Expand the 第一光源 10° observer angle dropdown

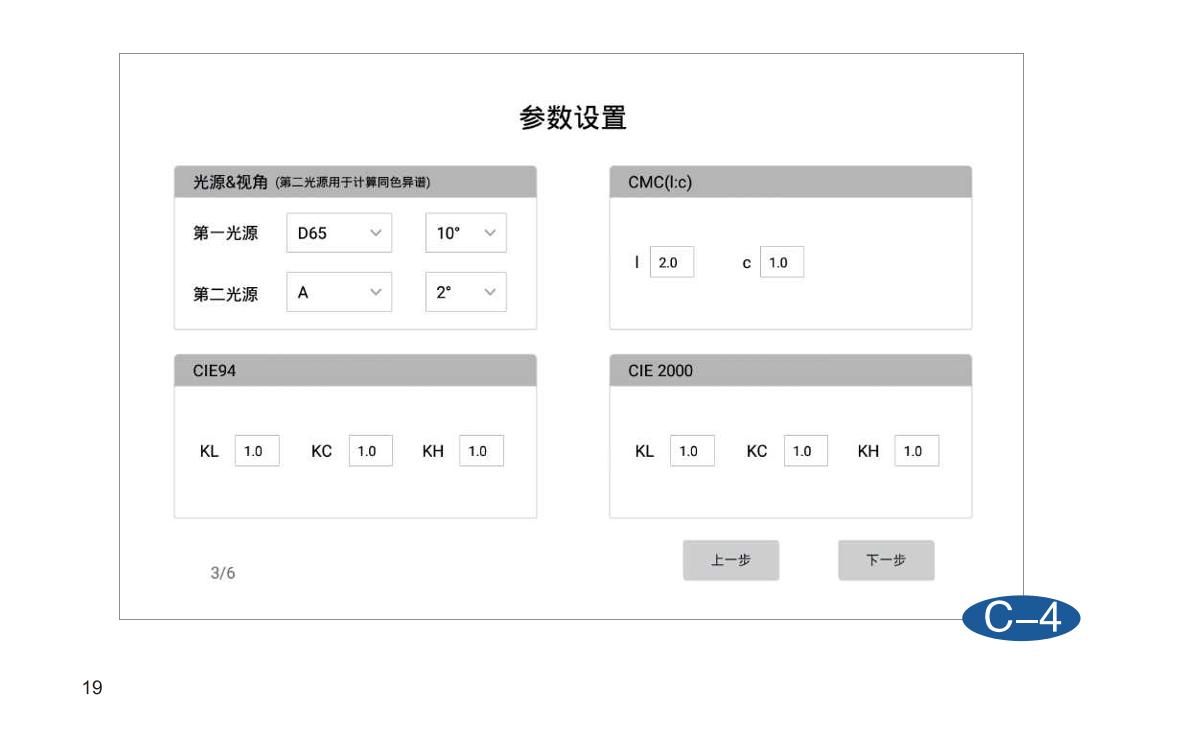click(466, 233)
